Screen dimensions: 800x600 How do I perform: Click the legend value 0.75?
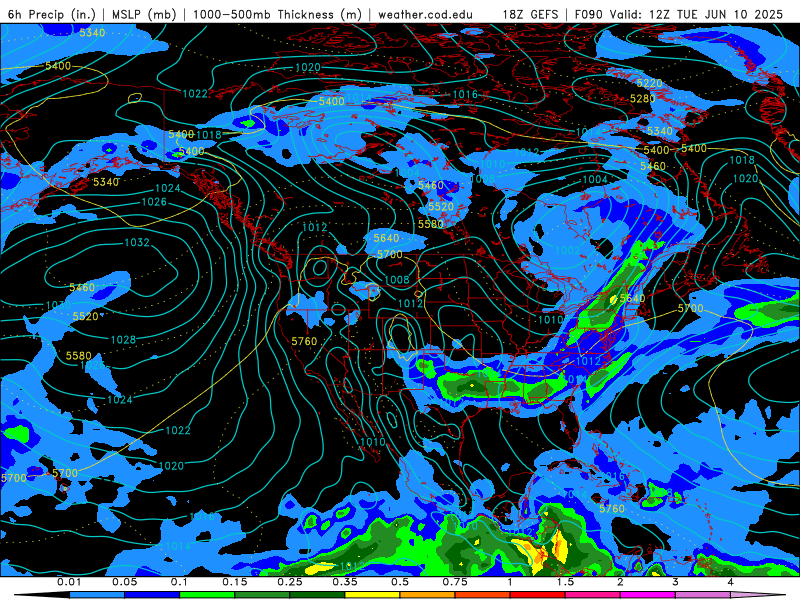(x=455, y=582)
